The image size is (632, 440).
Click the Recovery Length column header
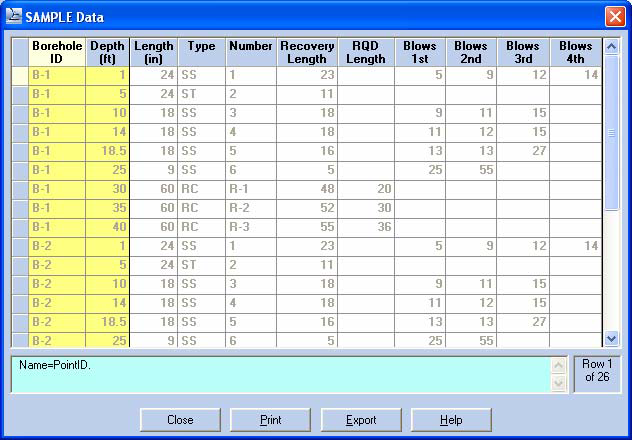[307, 52]
